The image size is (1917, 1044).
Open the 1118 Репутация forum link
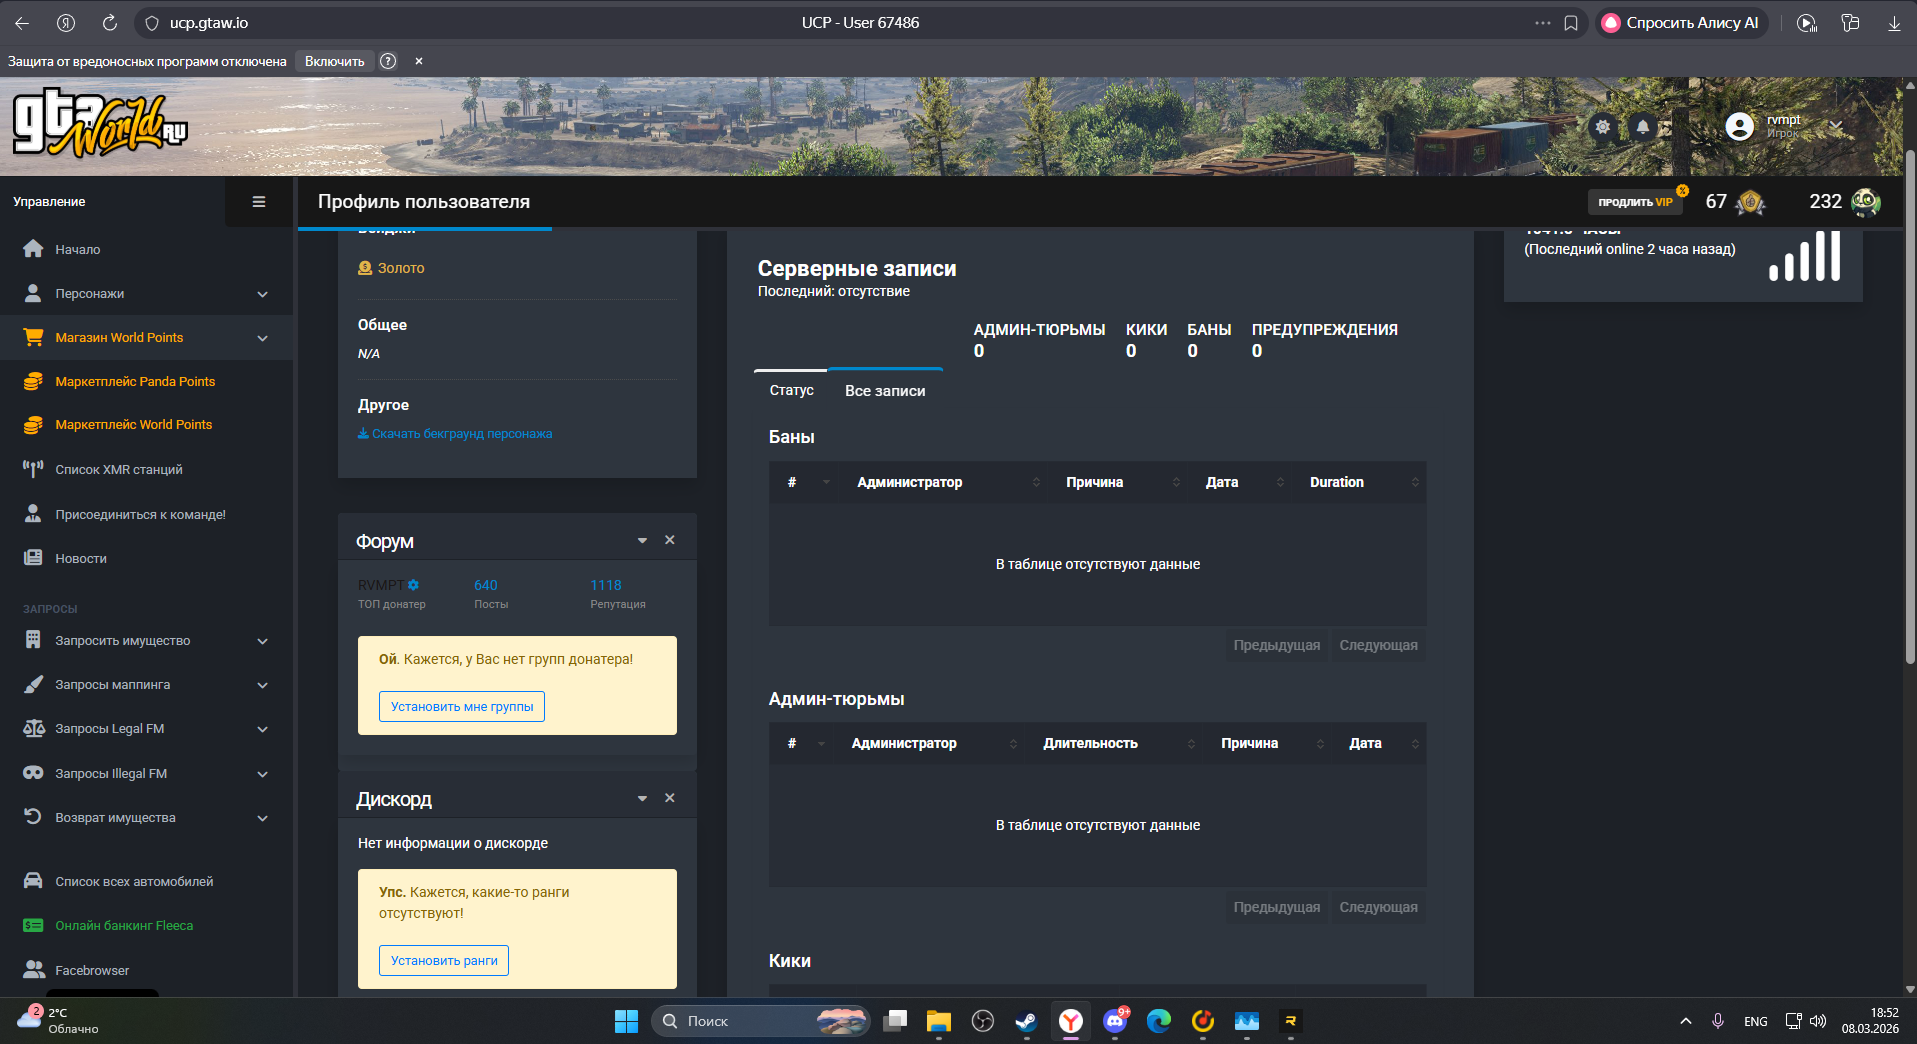tap(606, 585)
